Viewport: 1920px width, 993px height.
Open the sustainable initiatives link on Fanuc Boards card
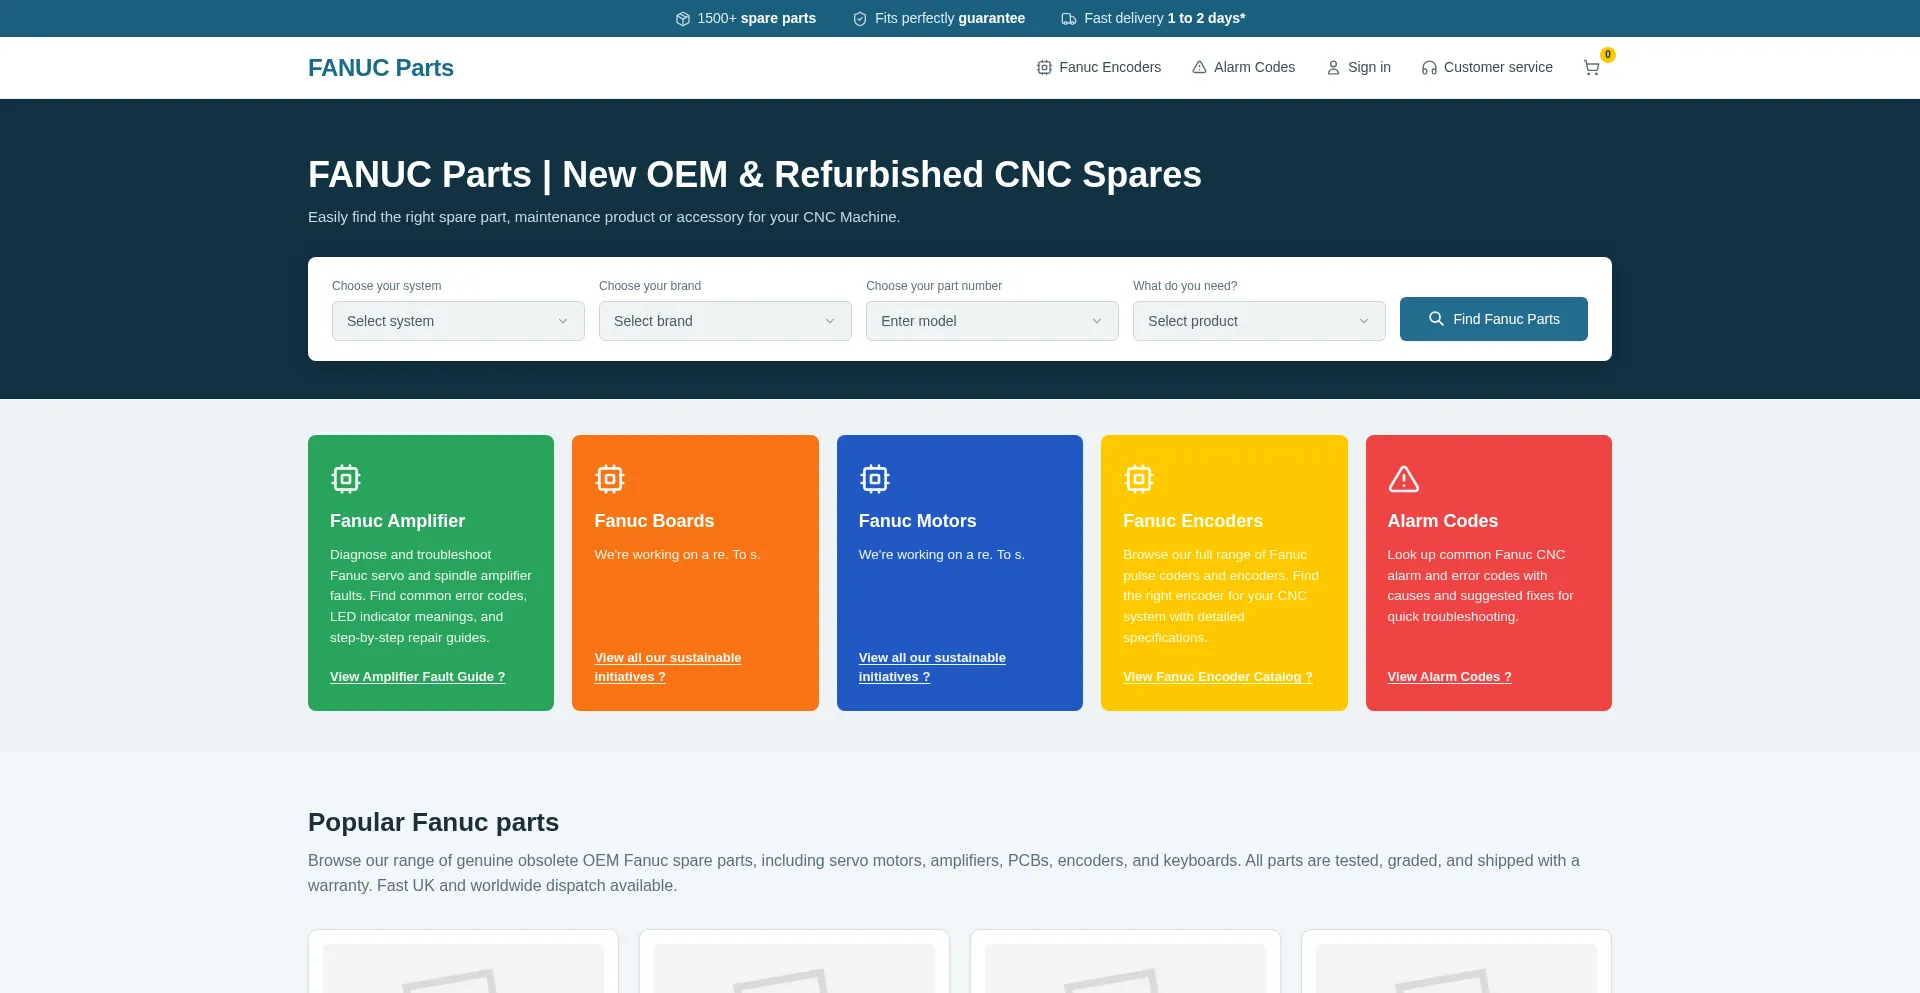click(x=668, y=667)
